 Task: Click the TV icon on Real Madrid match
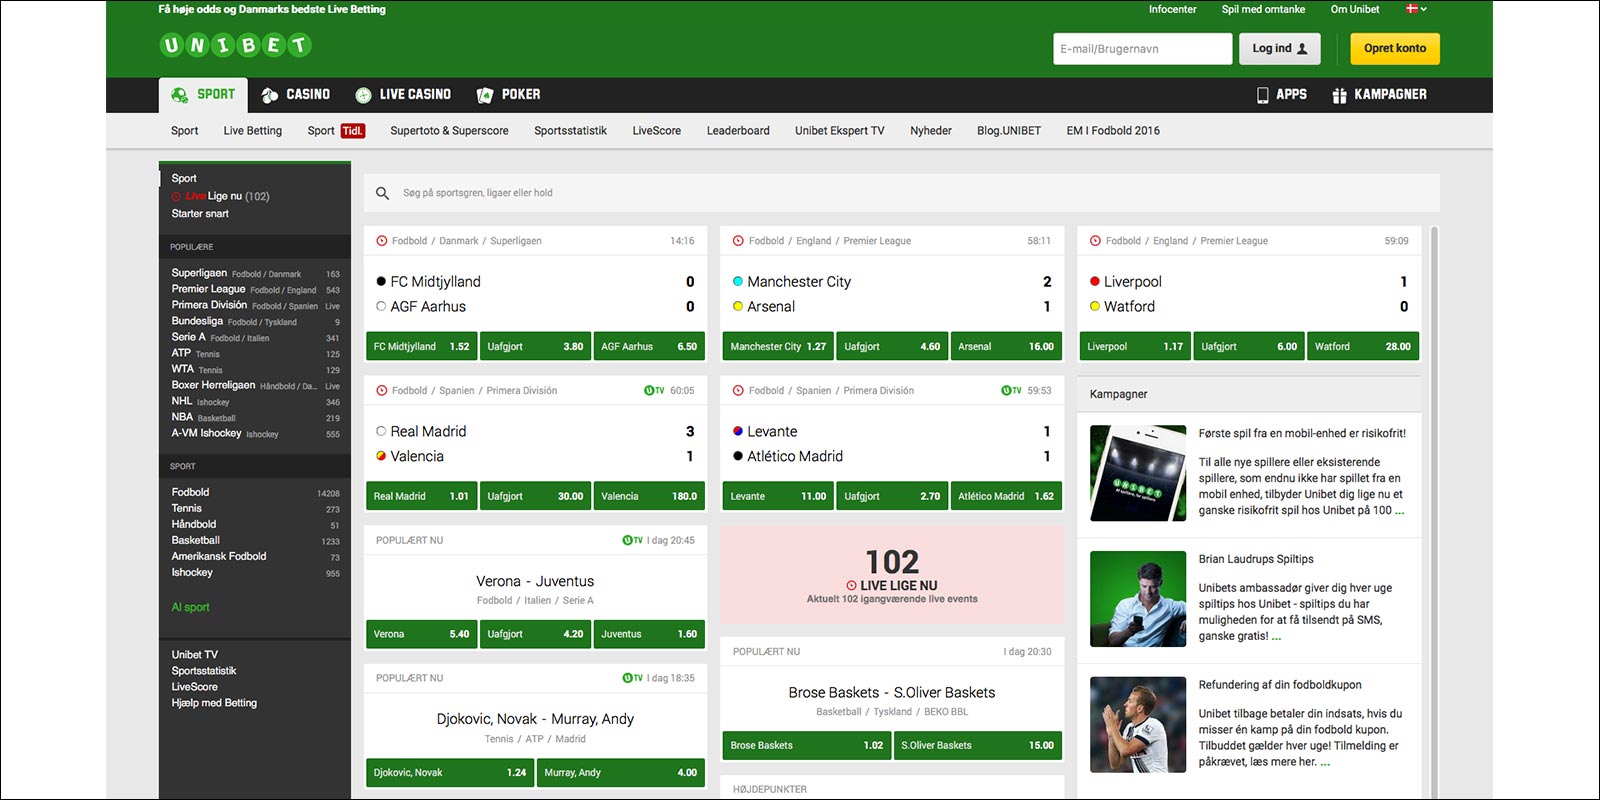pyautogui.click(x=654, y=391)
